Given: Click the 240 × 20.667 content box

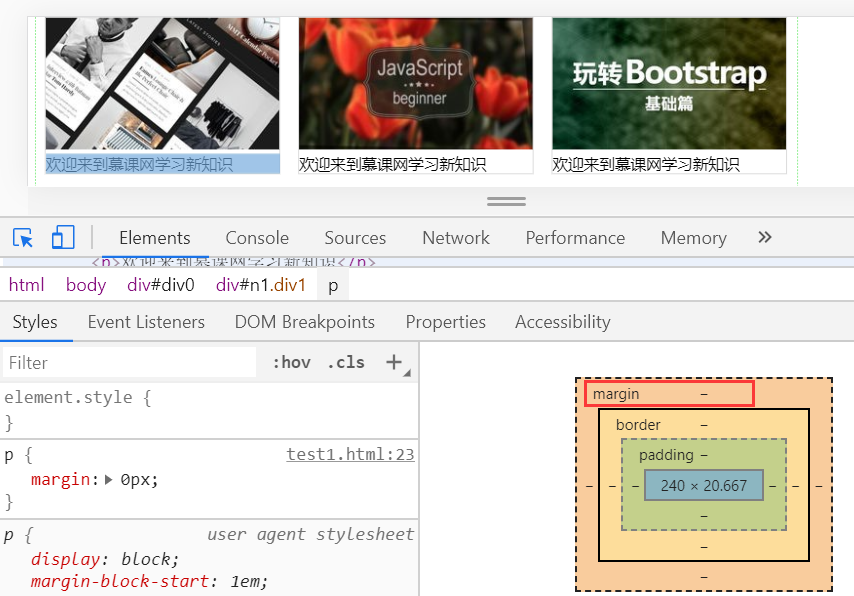Looking at the screenshot, I should tap(704, 485).
